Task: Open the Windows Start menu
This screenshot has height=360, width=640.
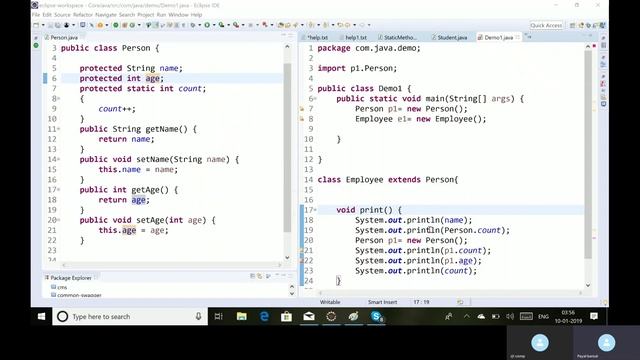Action: point(41,316)
